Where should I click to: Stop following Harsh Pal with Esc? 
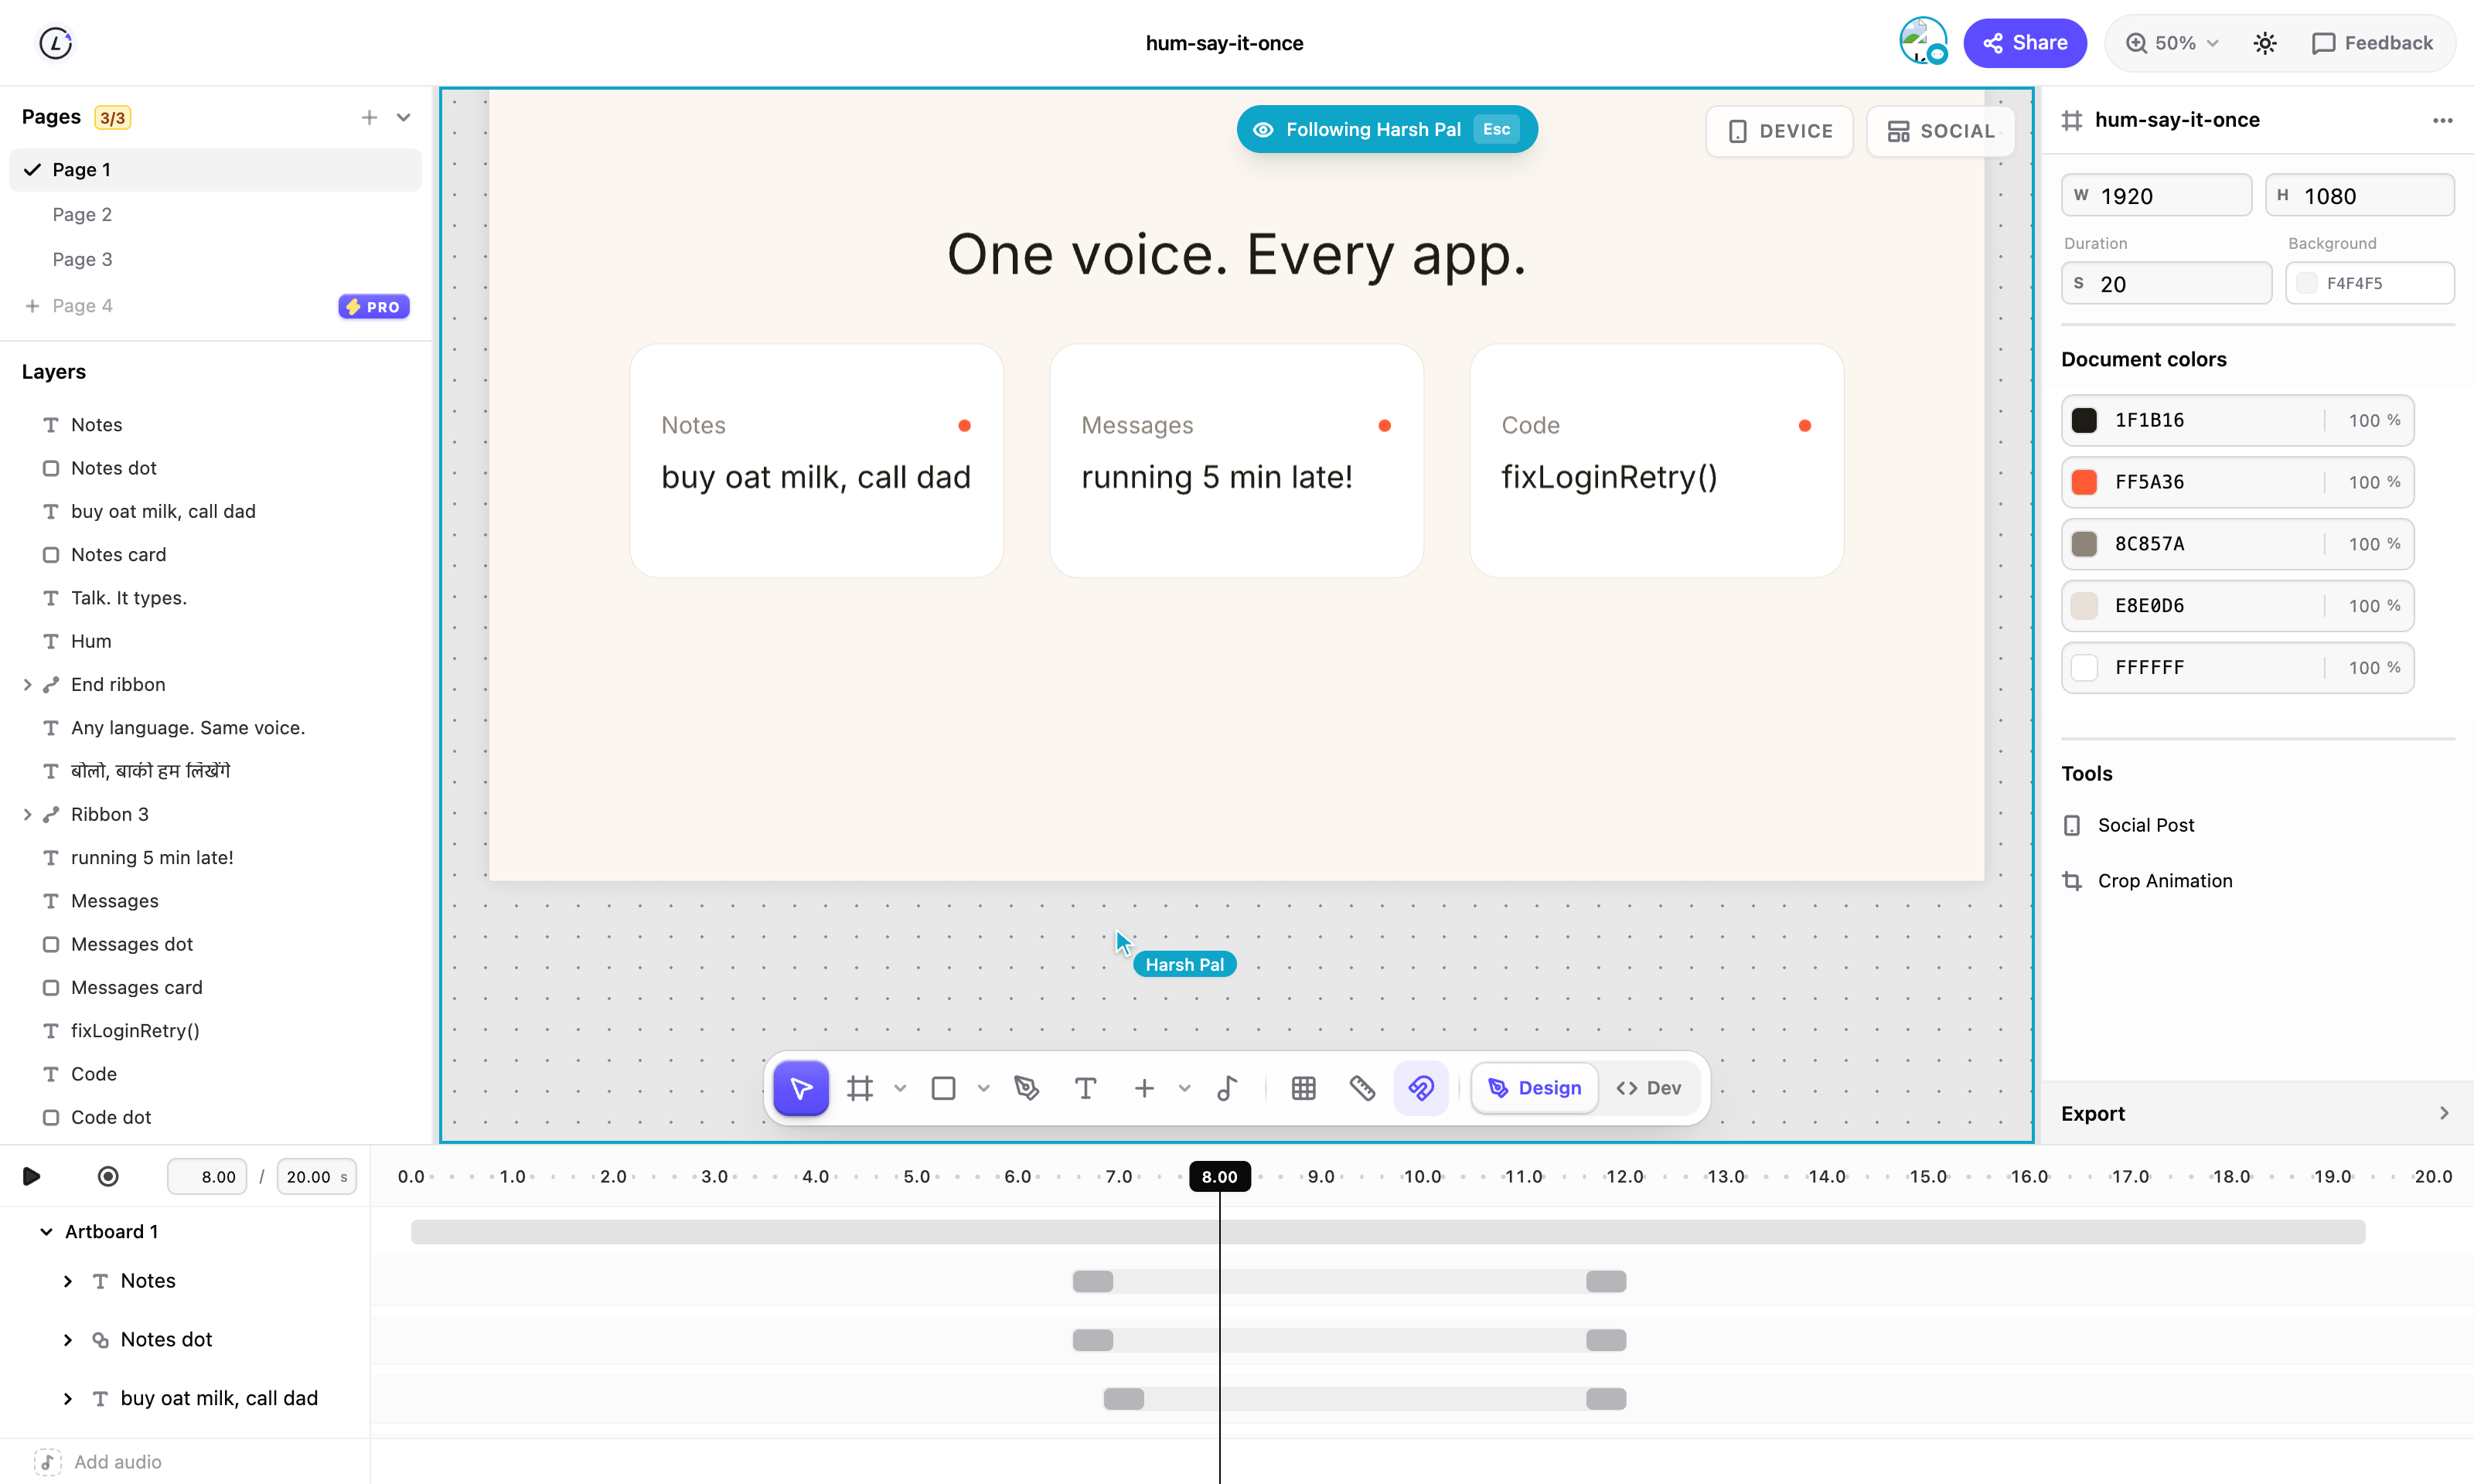(1496, 129)
